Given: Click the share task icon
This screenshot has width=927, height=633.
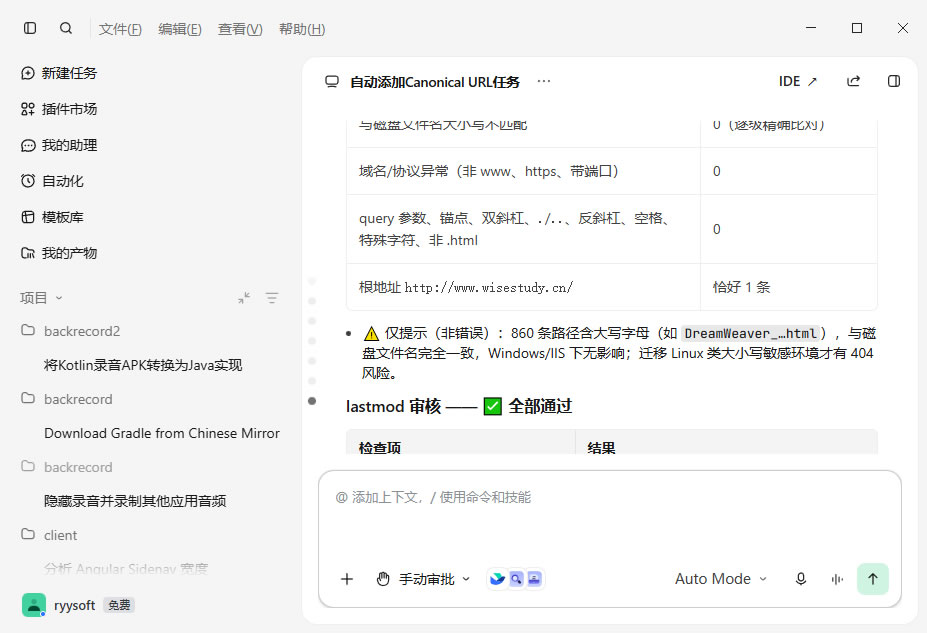Looking at the screenshot, I should click(853, 82).
